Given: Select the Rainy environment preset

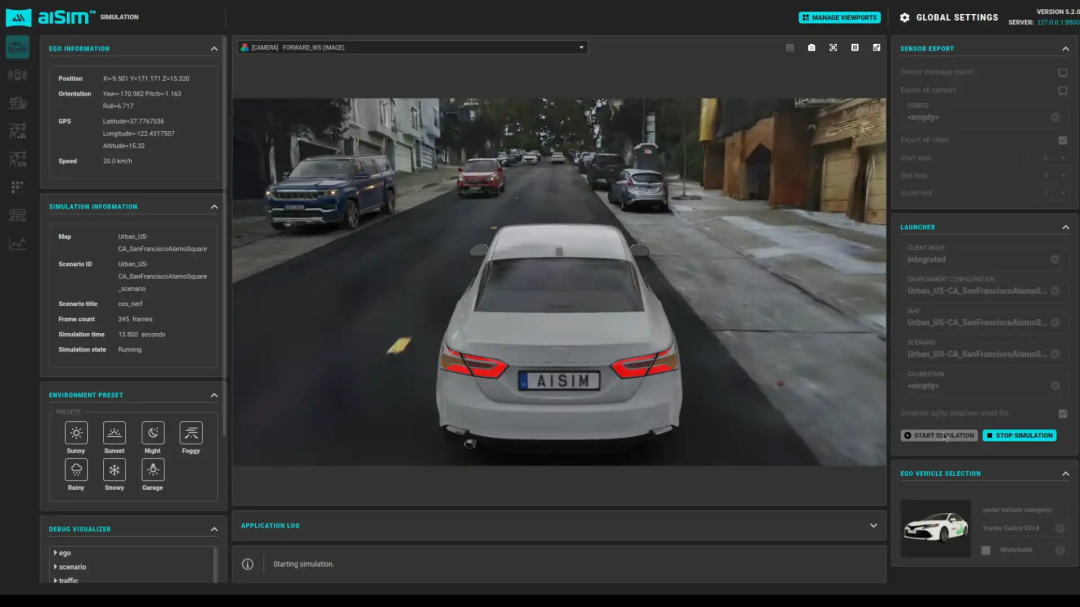Looking at the screenshot, I should click(x=76, y=470).
